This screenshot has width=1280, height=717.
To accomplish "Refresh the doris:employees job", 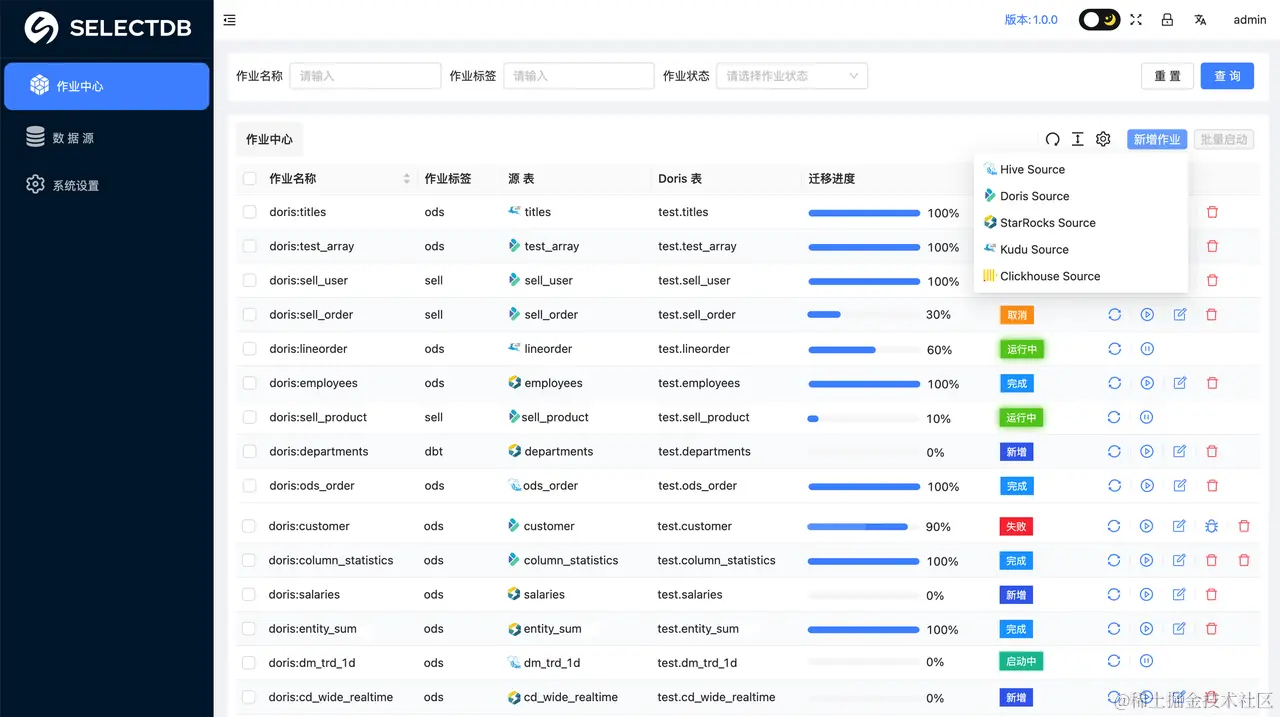I will [x=1114, y=383].
